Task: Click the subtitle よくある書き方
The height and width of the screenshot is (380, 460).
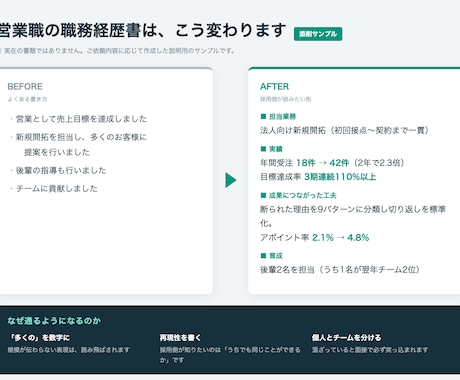Action: click(27, 99)
